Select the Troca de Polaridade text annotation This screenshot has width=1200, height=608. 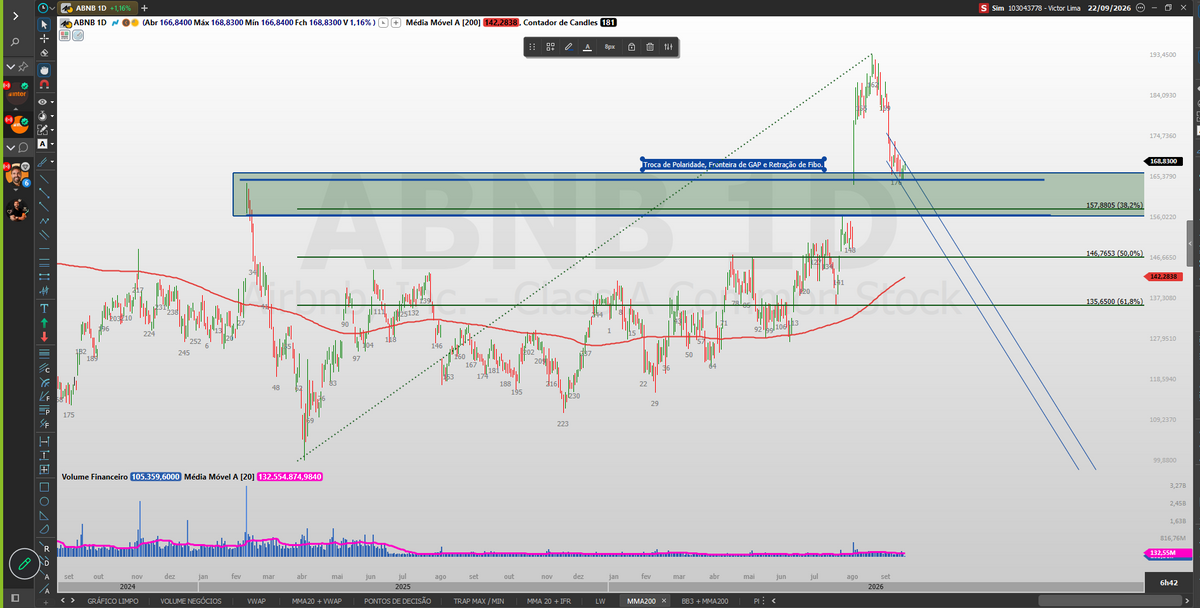click(733, 164)
